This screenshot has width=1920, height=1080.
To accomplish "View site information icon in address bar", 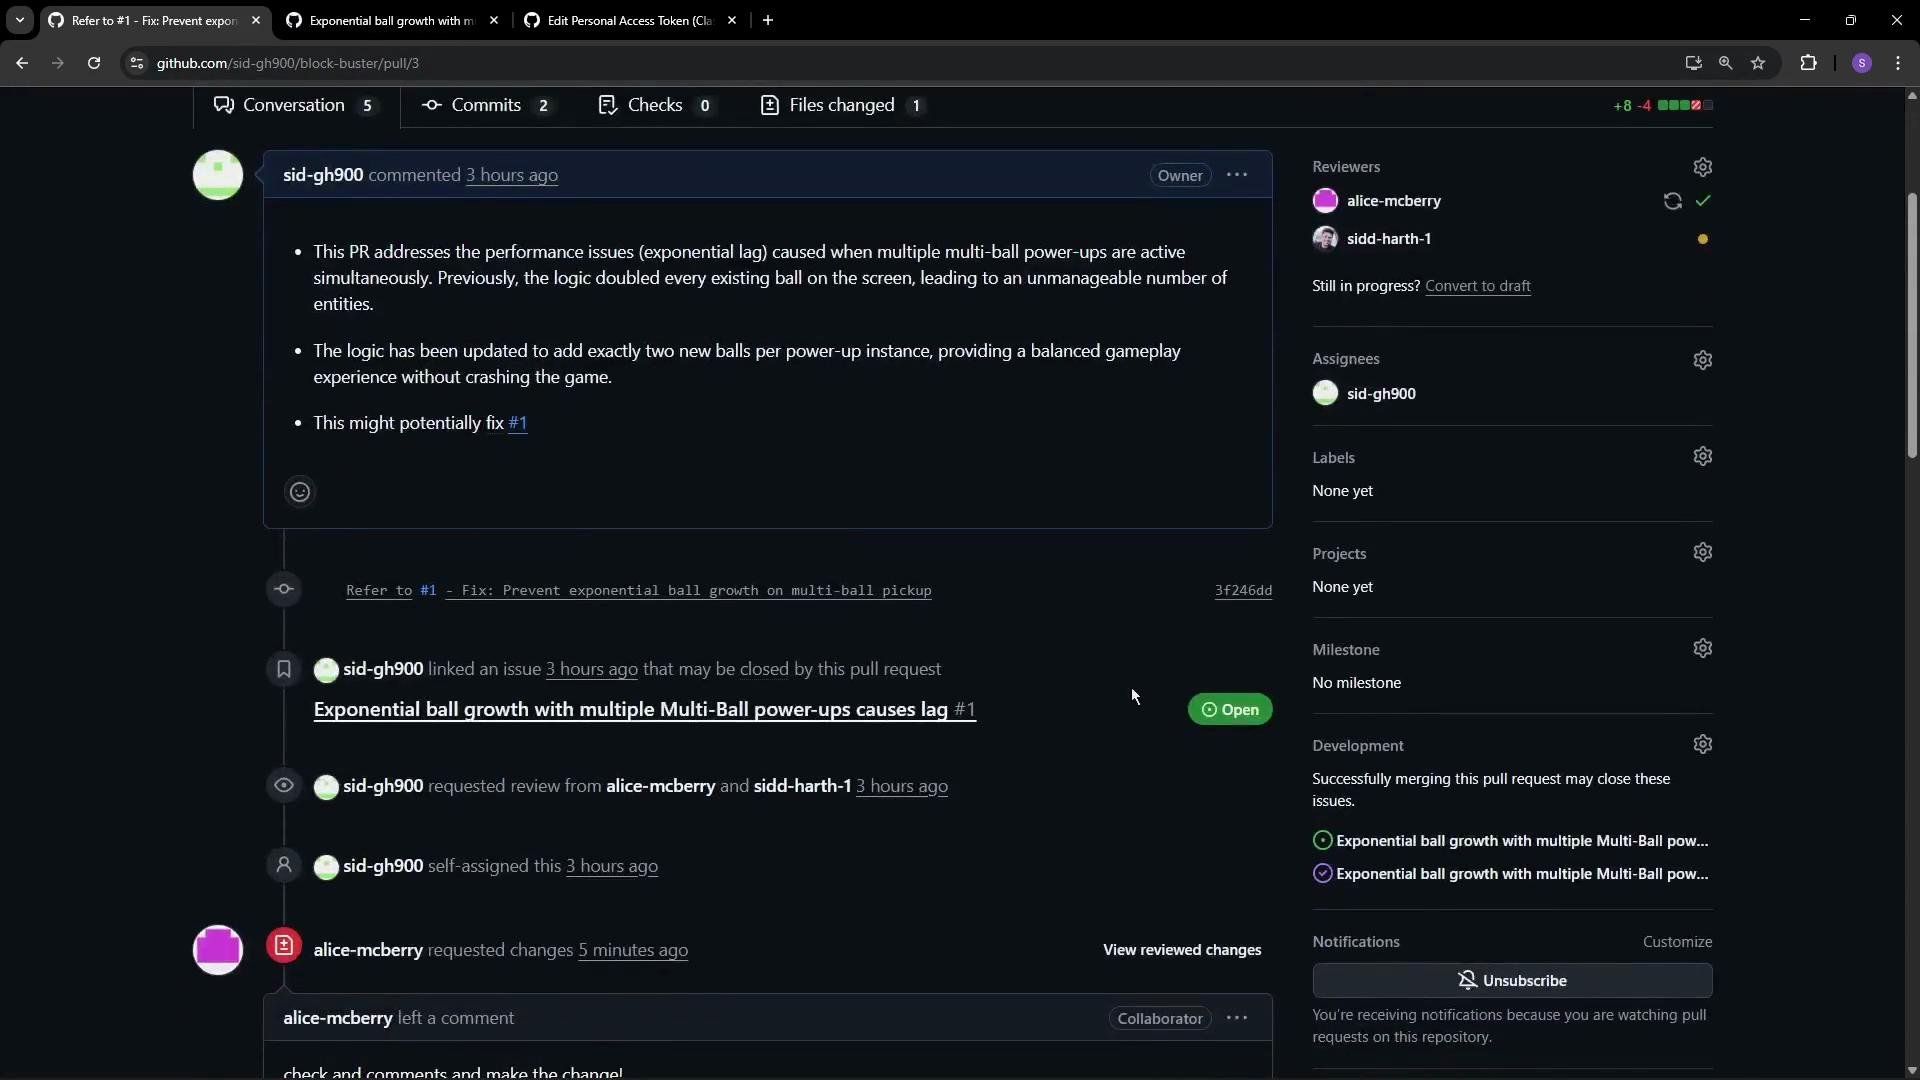I will [137, 63].
